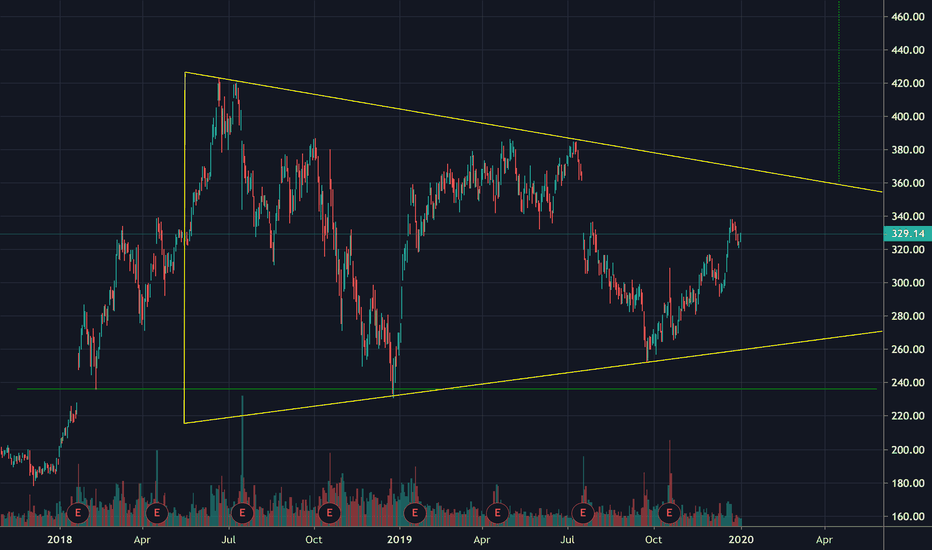Click the earnings E marker right after 2018

pyautogui.click(x=78, y=513)
